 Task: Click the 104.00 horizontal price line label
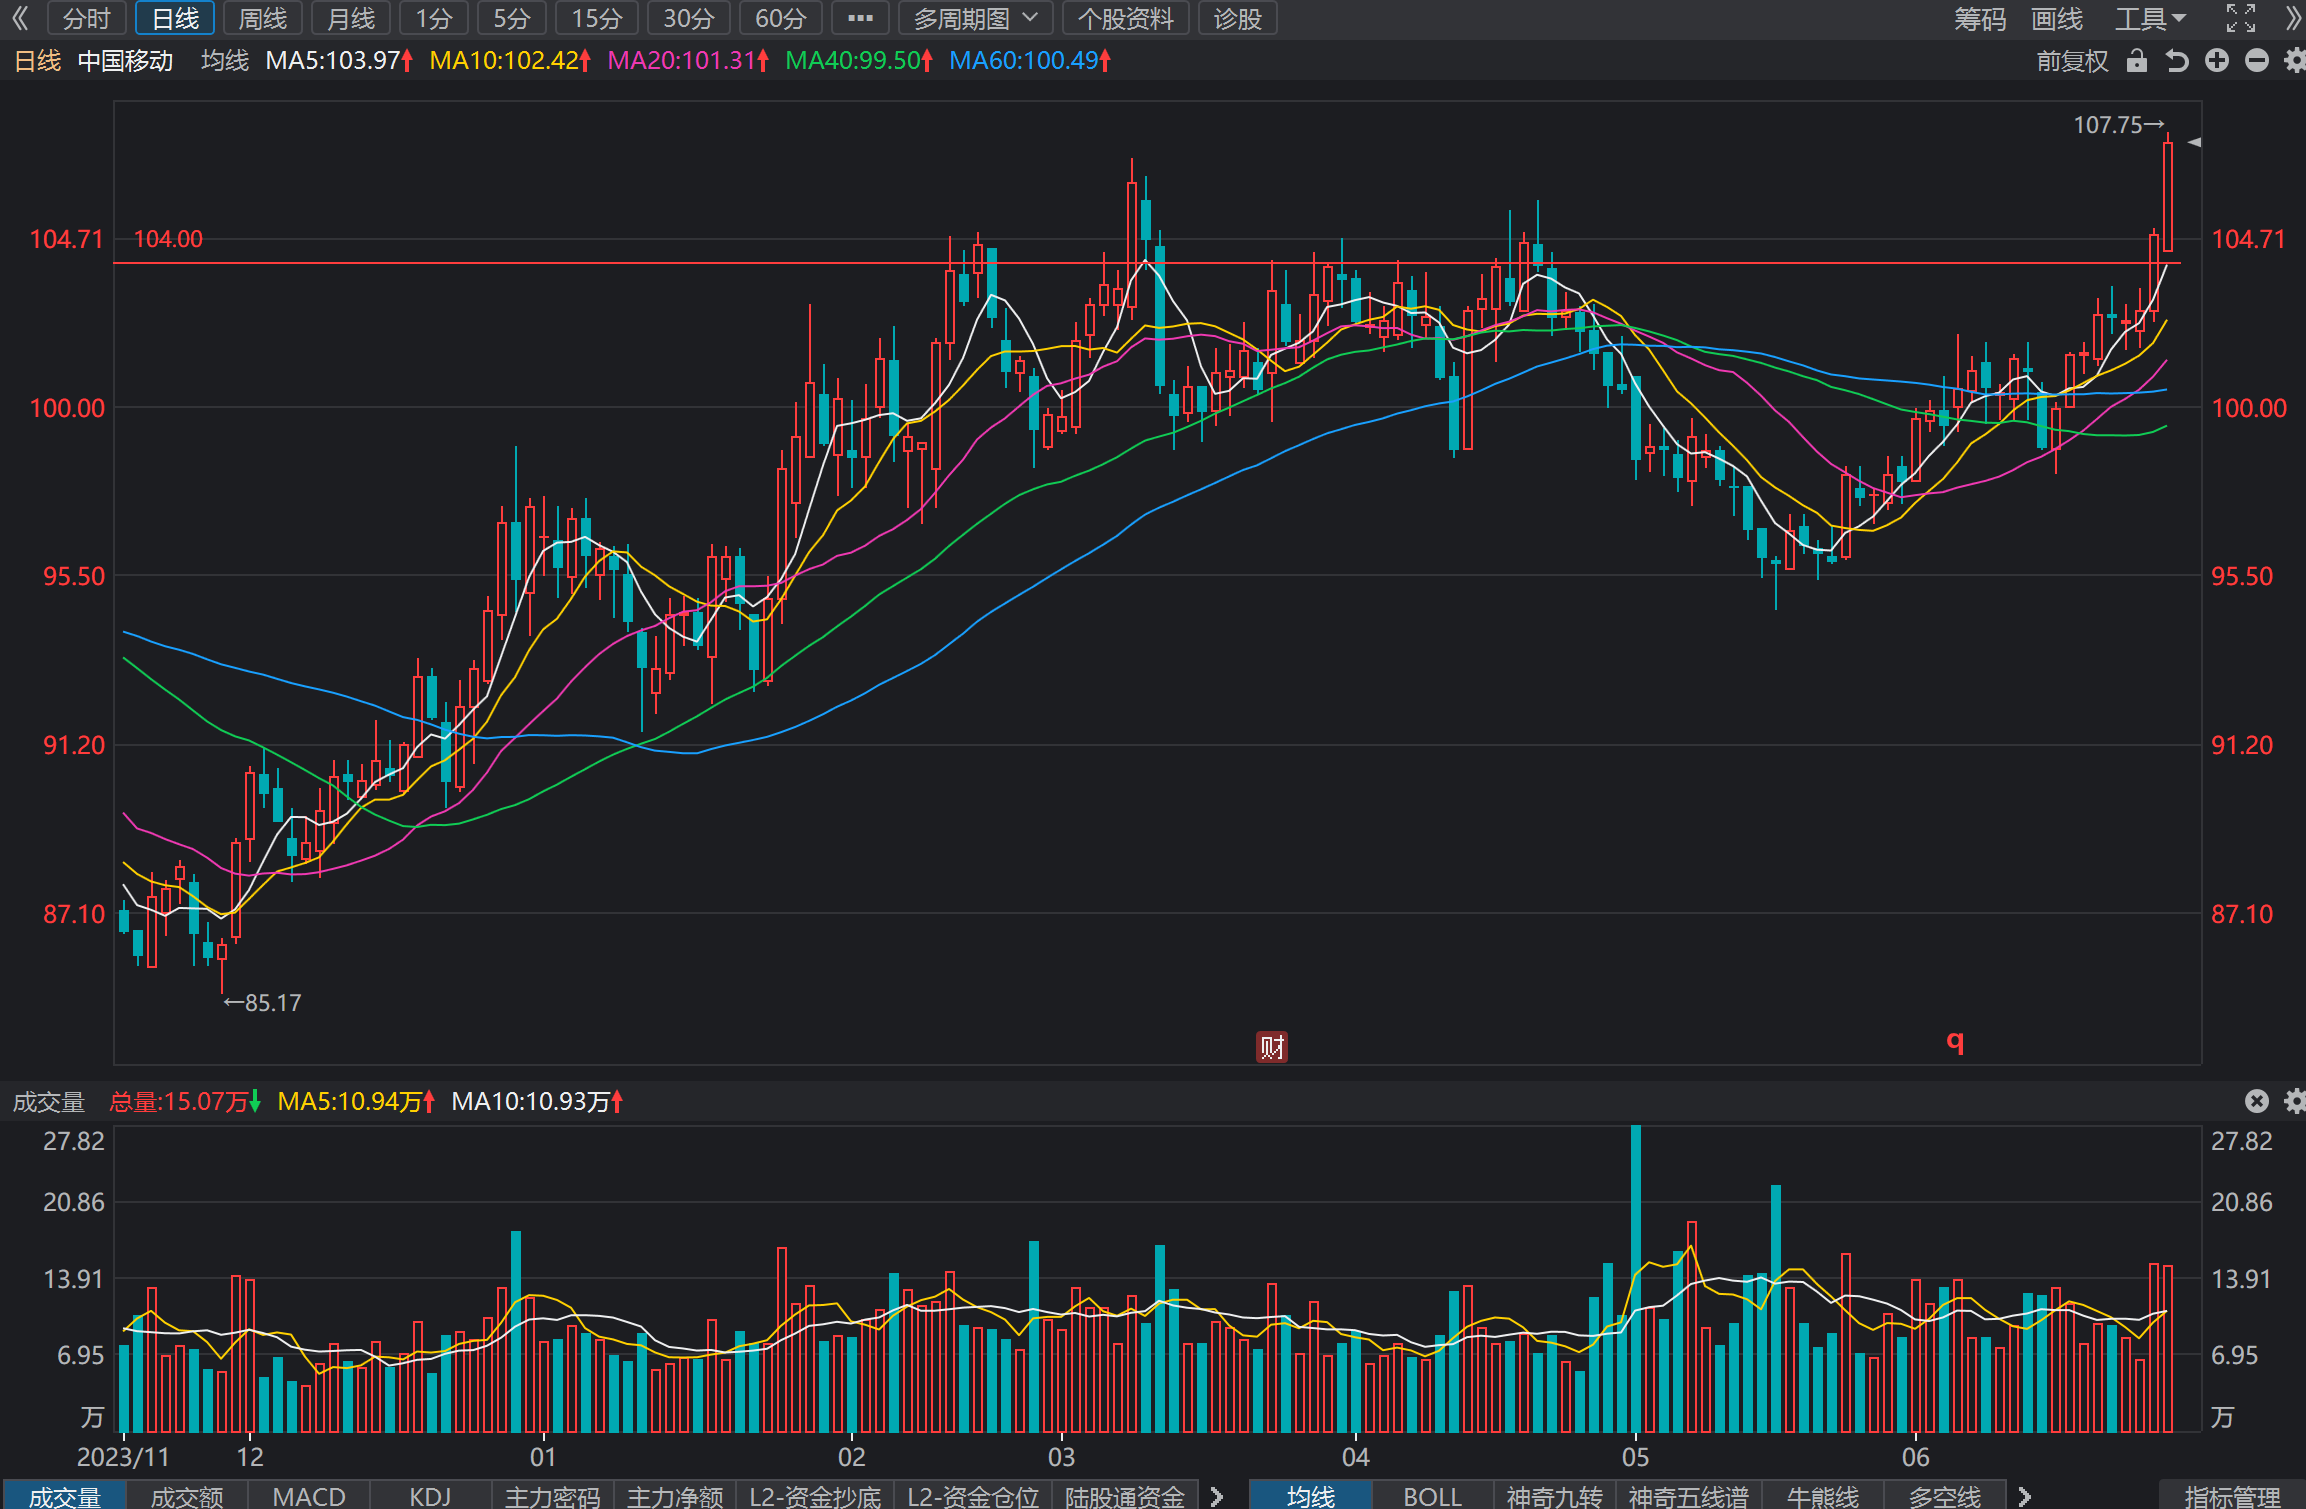pos(168,239)
